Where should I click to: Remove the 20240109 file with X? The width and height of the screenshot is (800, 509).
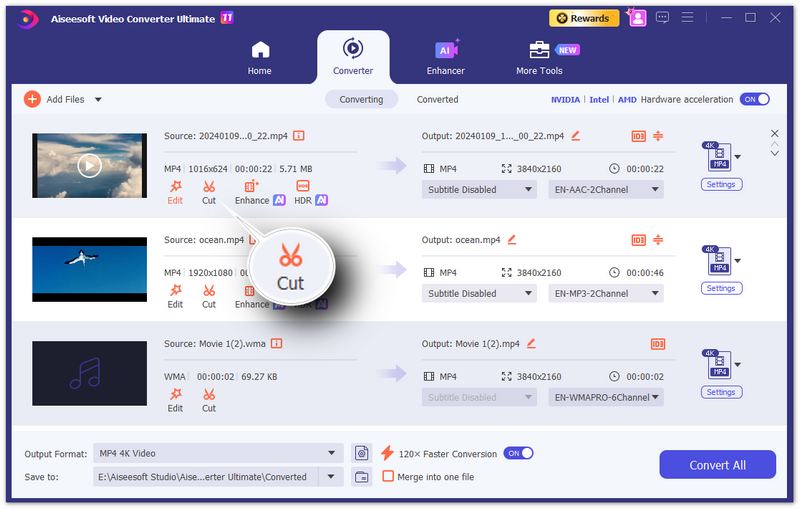[x=774, y=133]
